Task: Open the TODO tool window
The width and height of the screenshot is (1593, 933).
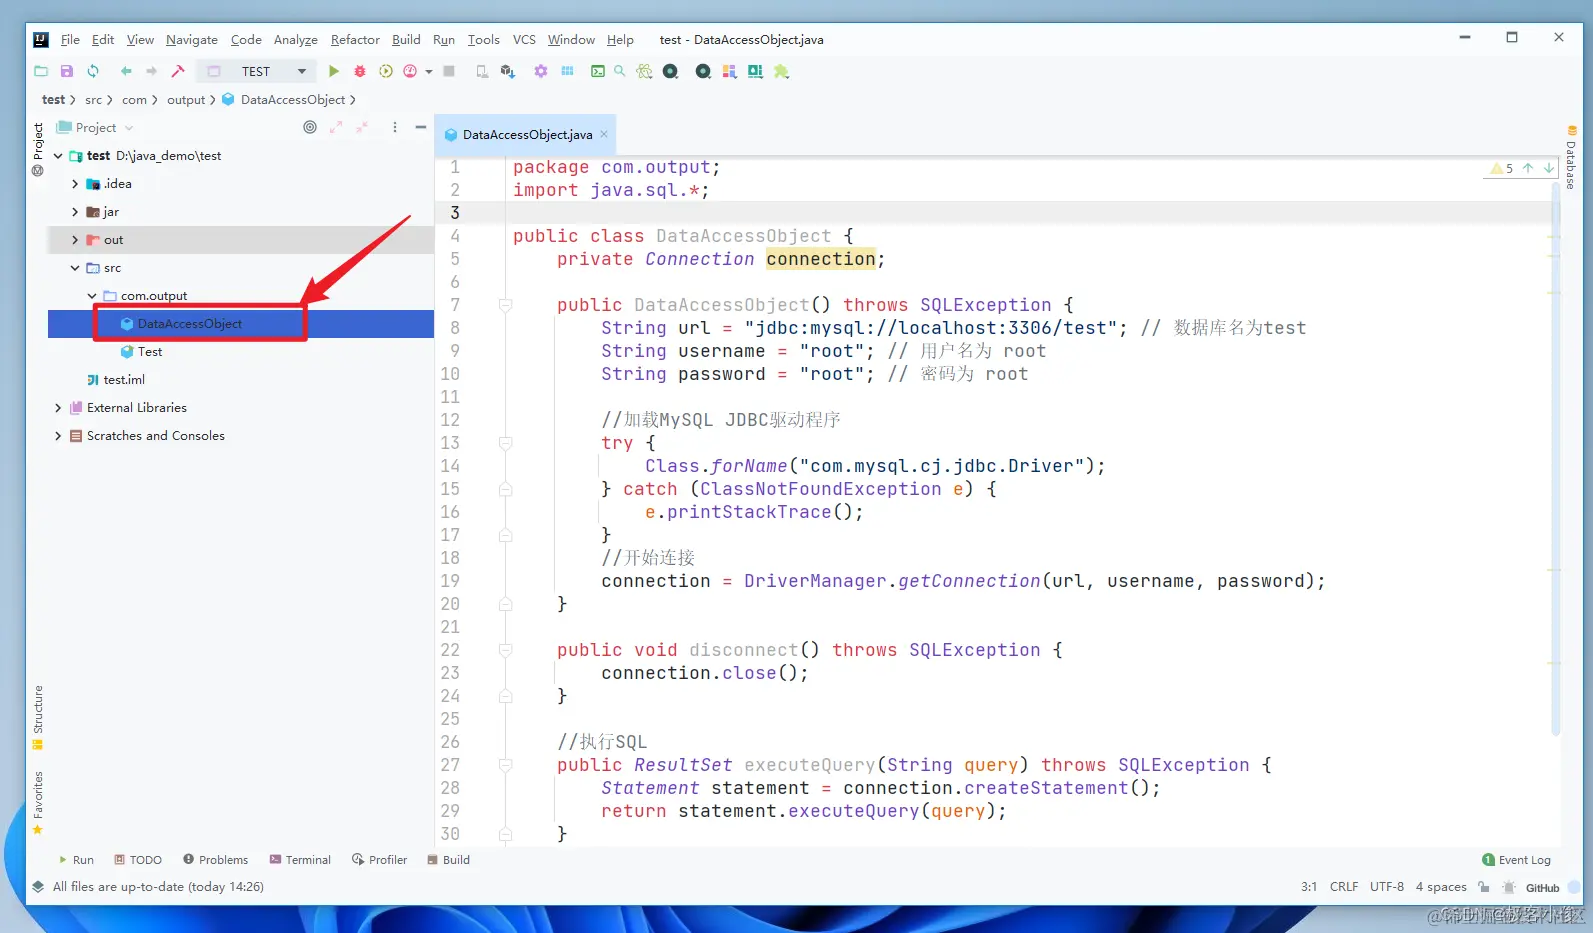Action: pyautogui.click(x=138, y=859)
